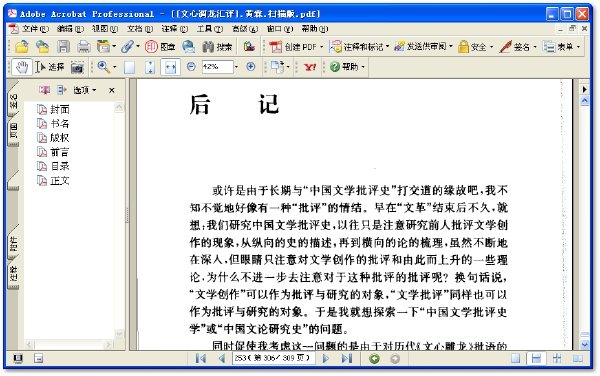This screenshot has width=600, height=376.
Task: Go to first page button
Action: [201, 358]
